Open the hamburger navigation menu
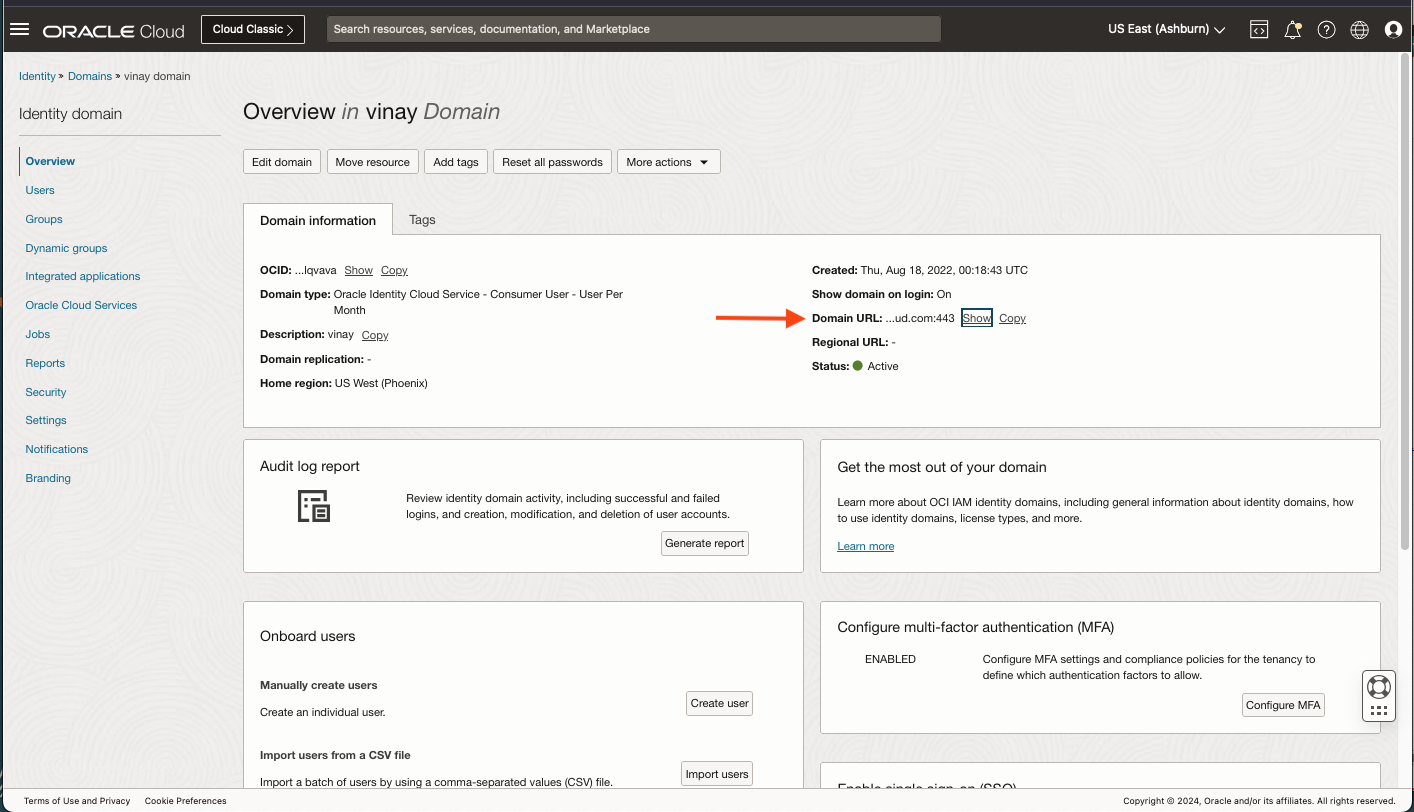This screenshot has height=812, width=1414. click(19, 29)
